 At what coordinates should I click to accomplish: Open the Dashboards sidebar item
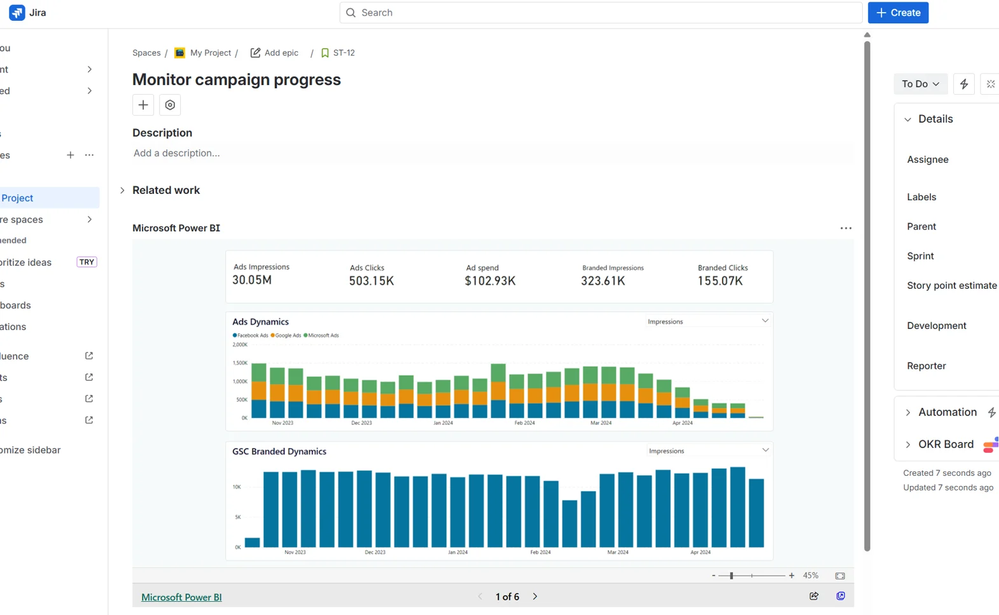pyautogui.click(x=15, y=305)
